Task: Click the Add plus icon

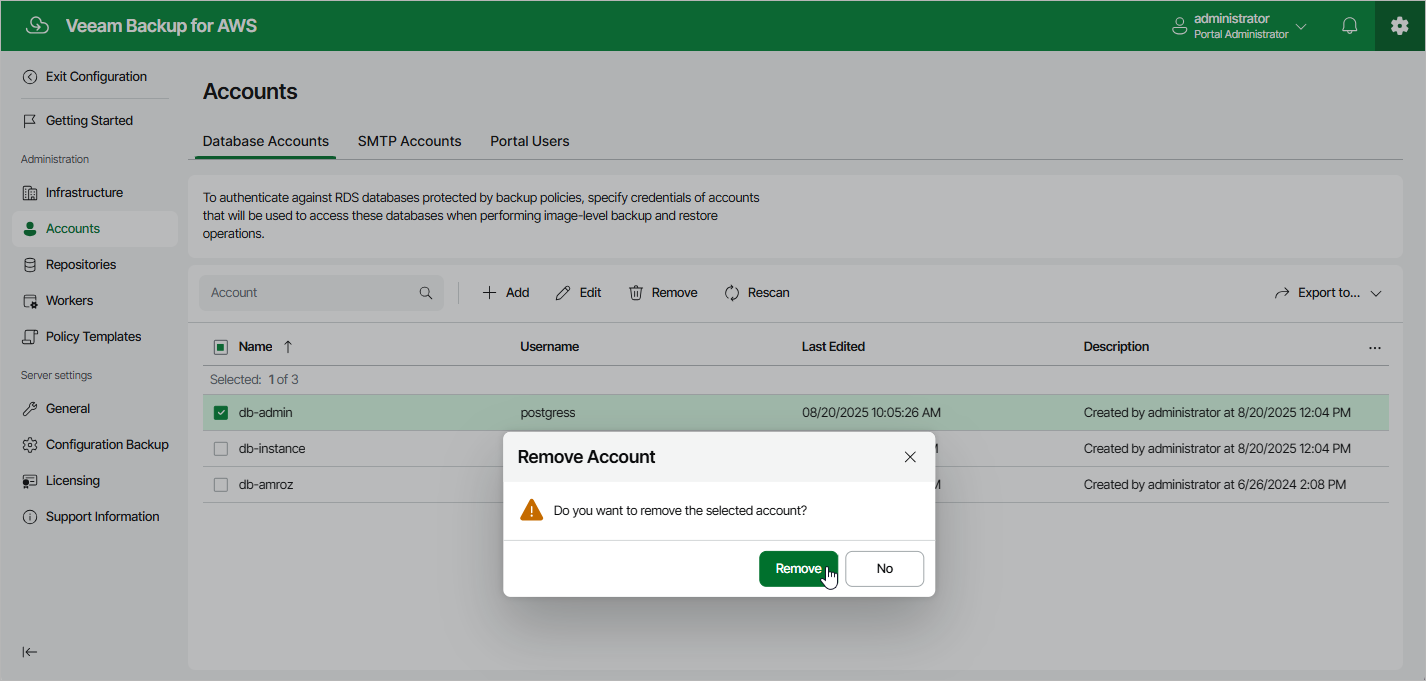Action: [x=489, y=293]
